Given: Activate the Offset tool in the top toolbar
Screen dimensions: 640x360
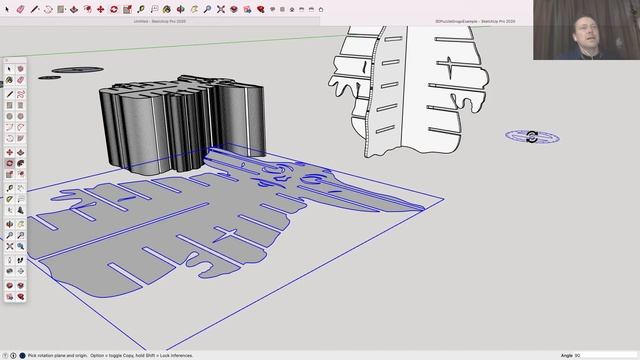Looking at the screenshot, I should pos(87,9).
